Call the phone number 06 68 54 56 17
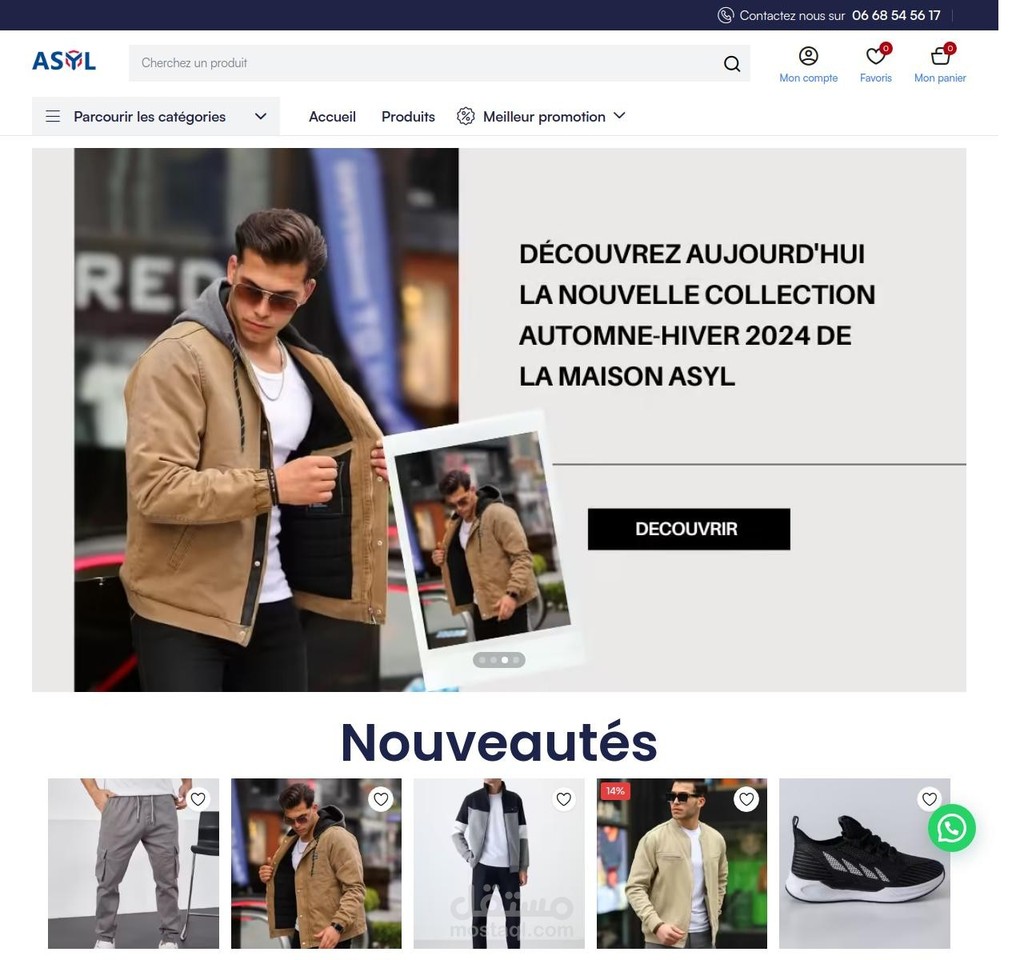 pos(896,15)
